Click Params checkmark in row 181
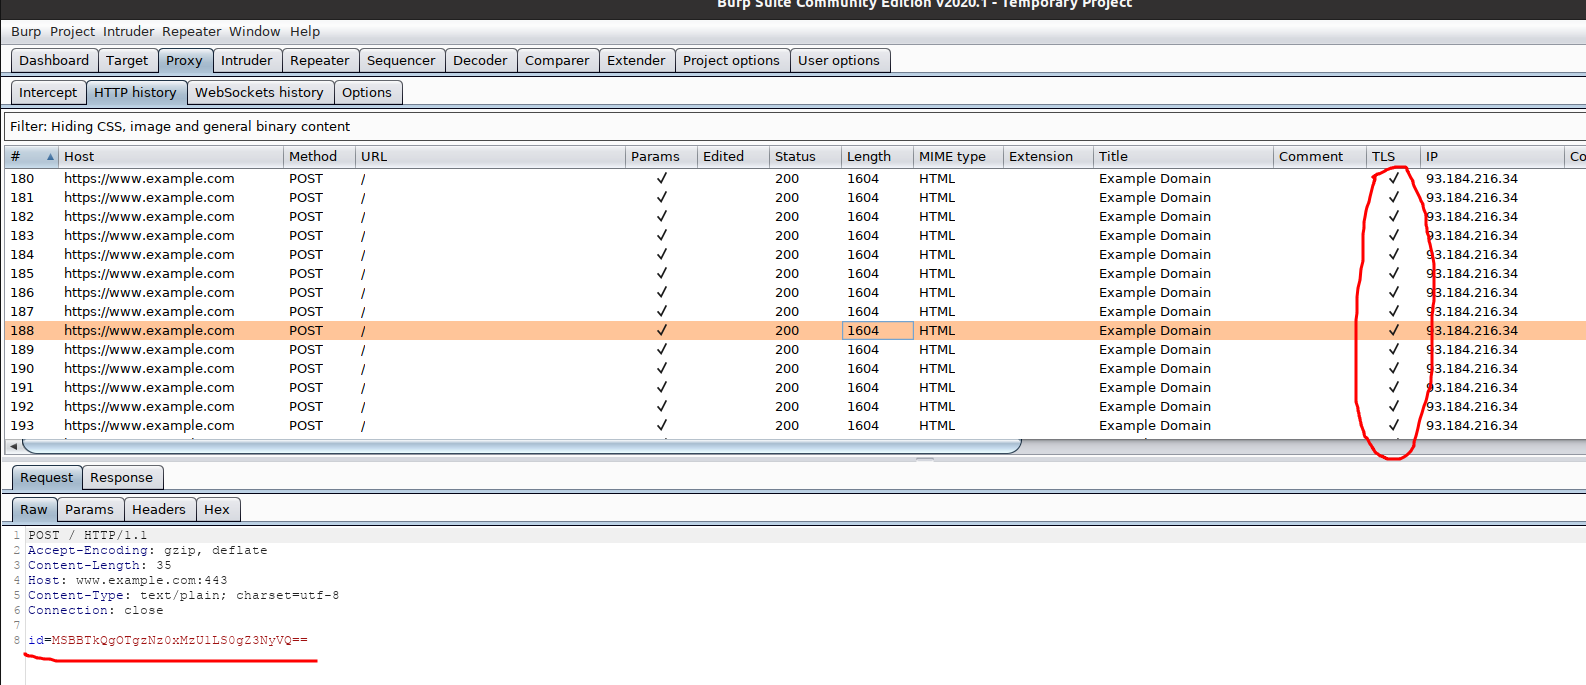This screenshot has height=685, width=1586. 661,198
